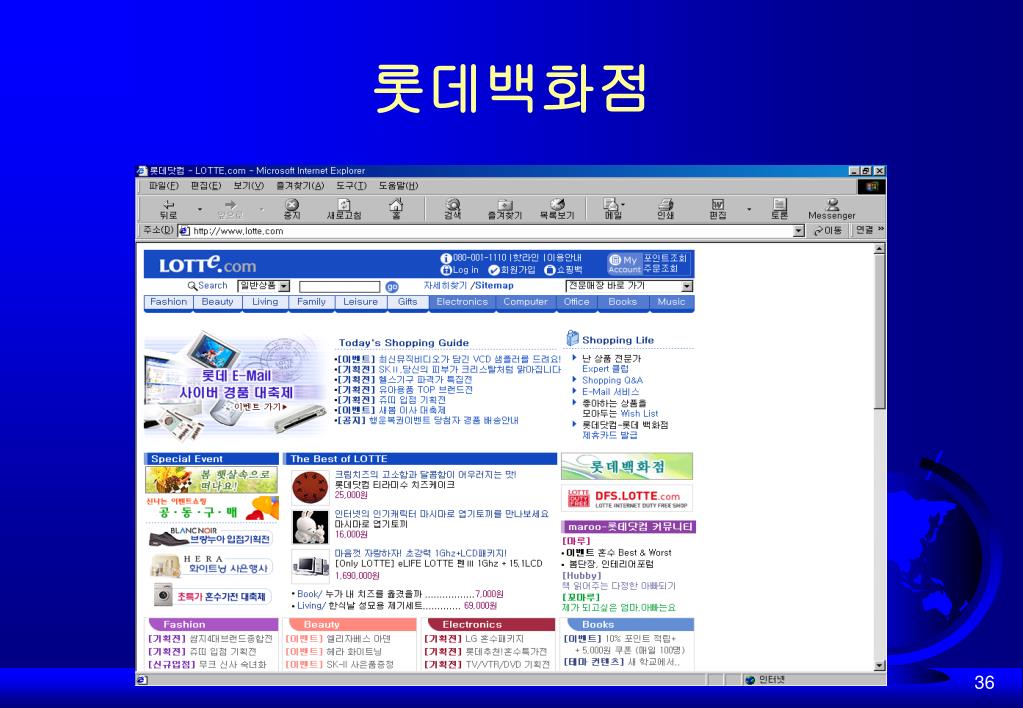Click the Stop (중지) toolbar icon

tap(292, 209)
